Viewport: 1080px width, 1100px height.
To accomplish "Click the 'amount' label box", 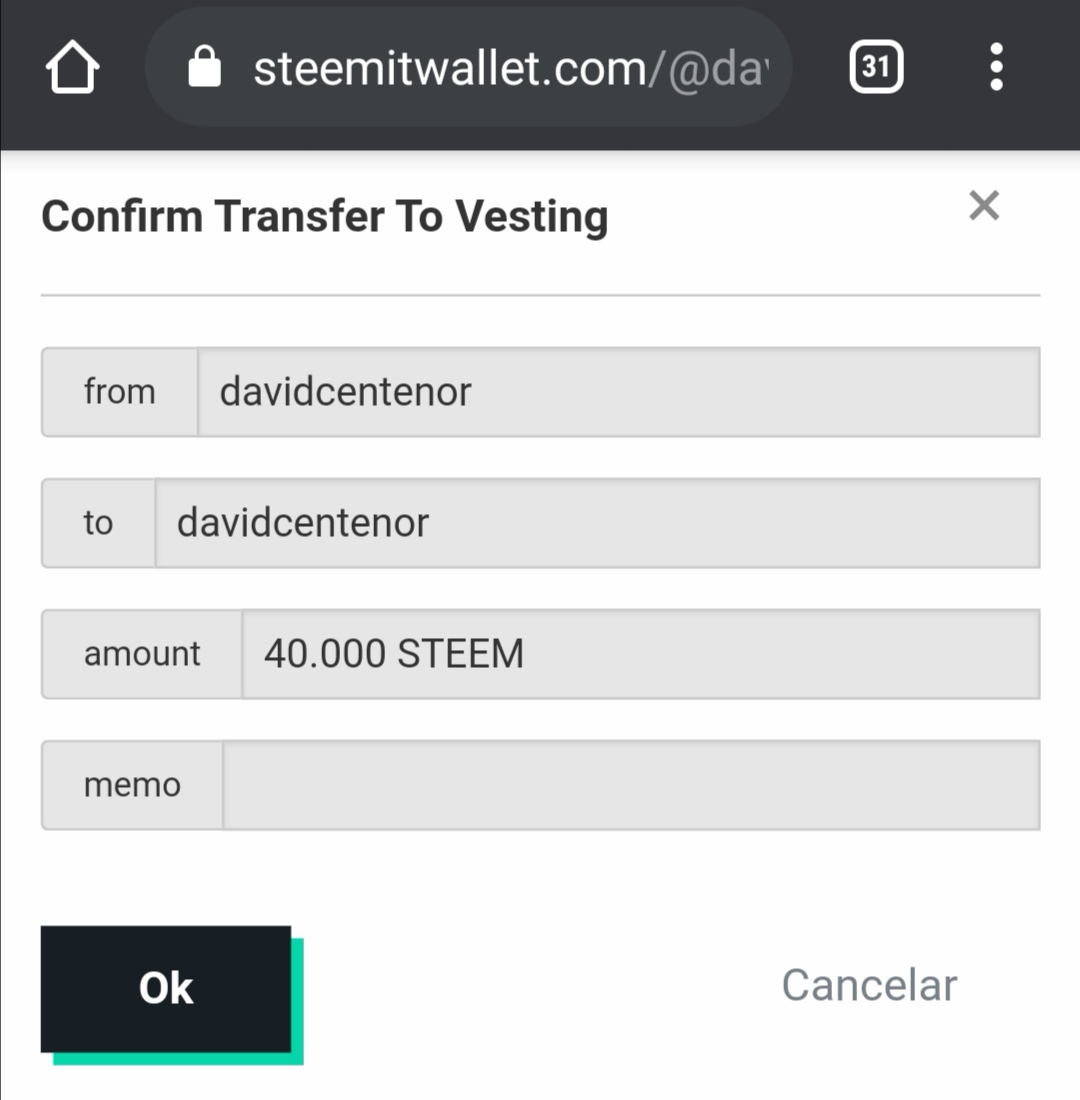I will tap(142, 654).
